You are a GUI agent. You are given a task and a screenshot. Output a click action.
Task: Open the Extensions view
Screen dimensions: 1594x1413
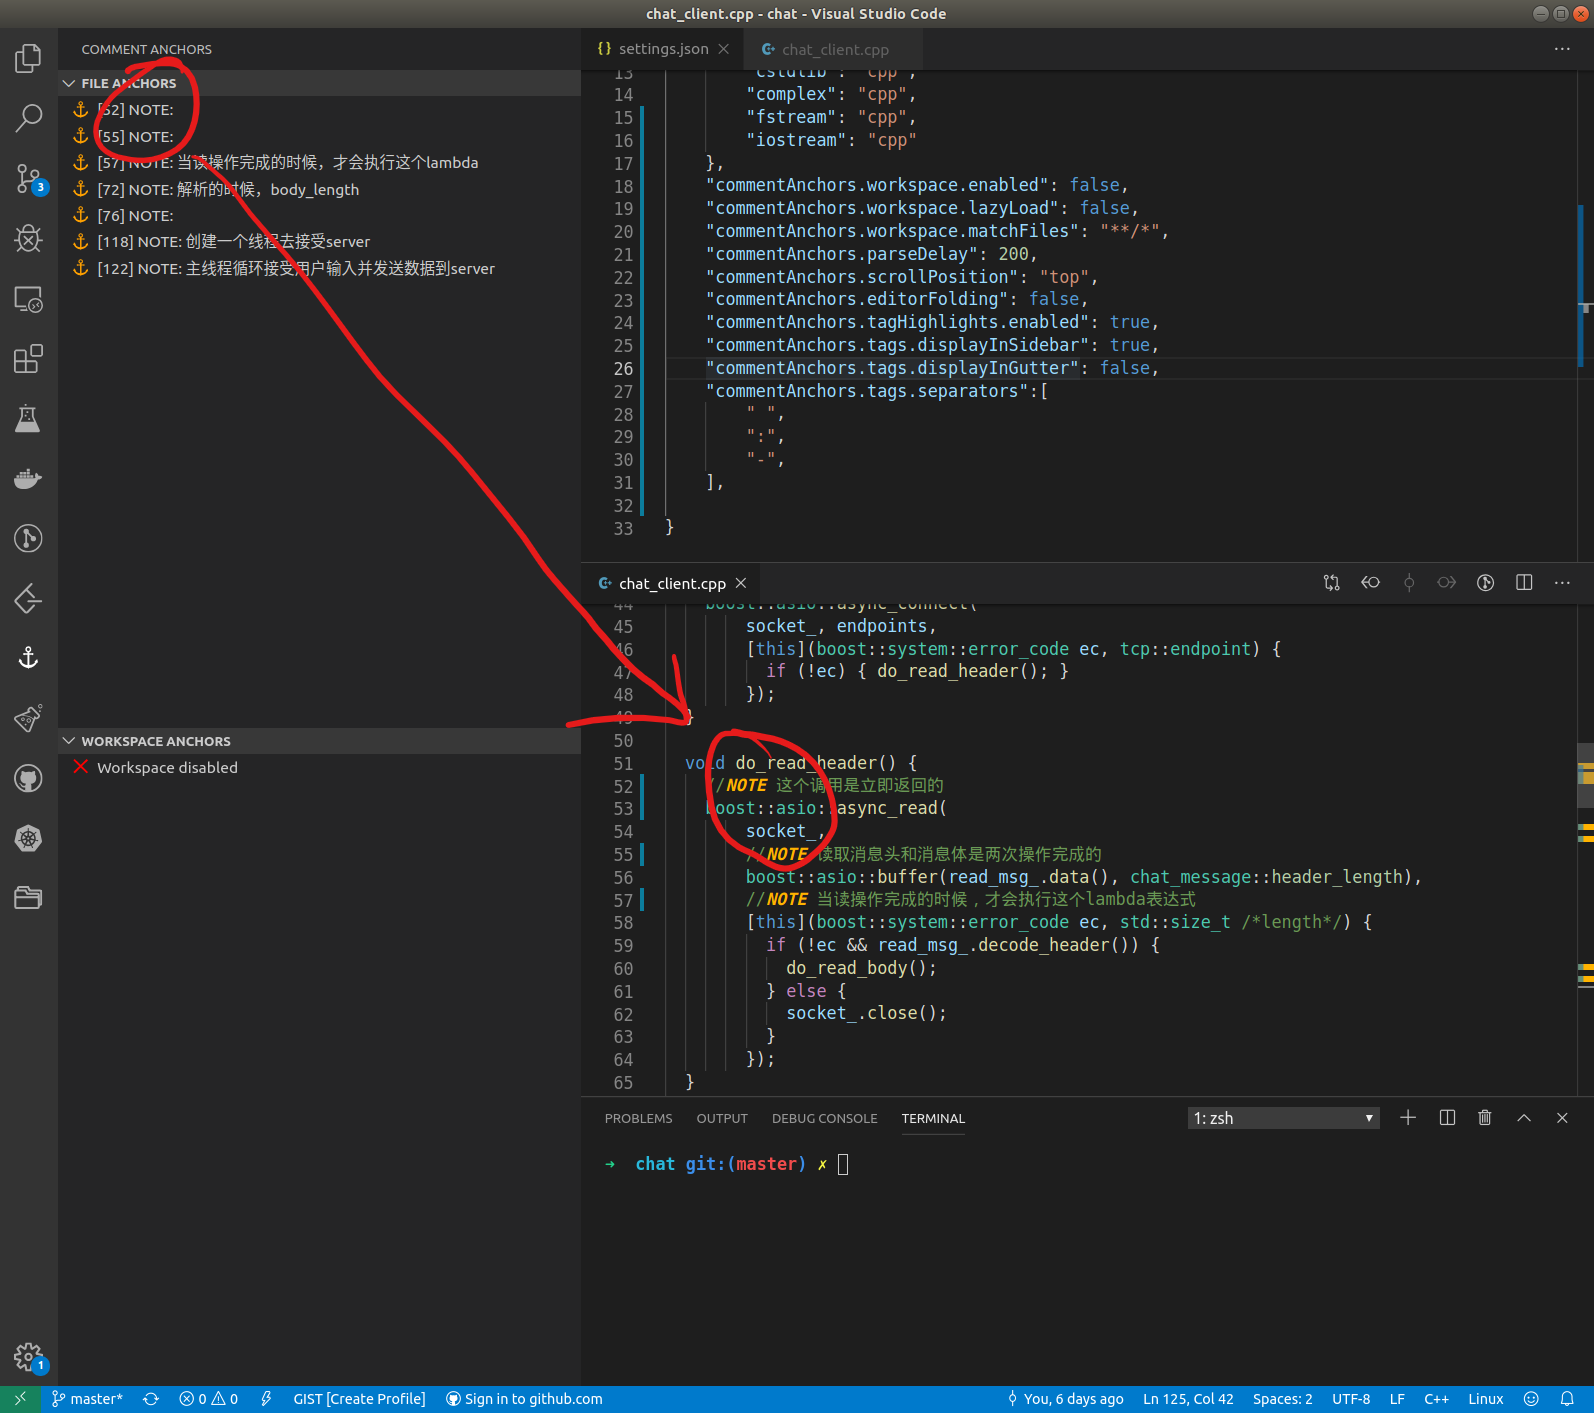[28, 359]
